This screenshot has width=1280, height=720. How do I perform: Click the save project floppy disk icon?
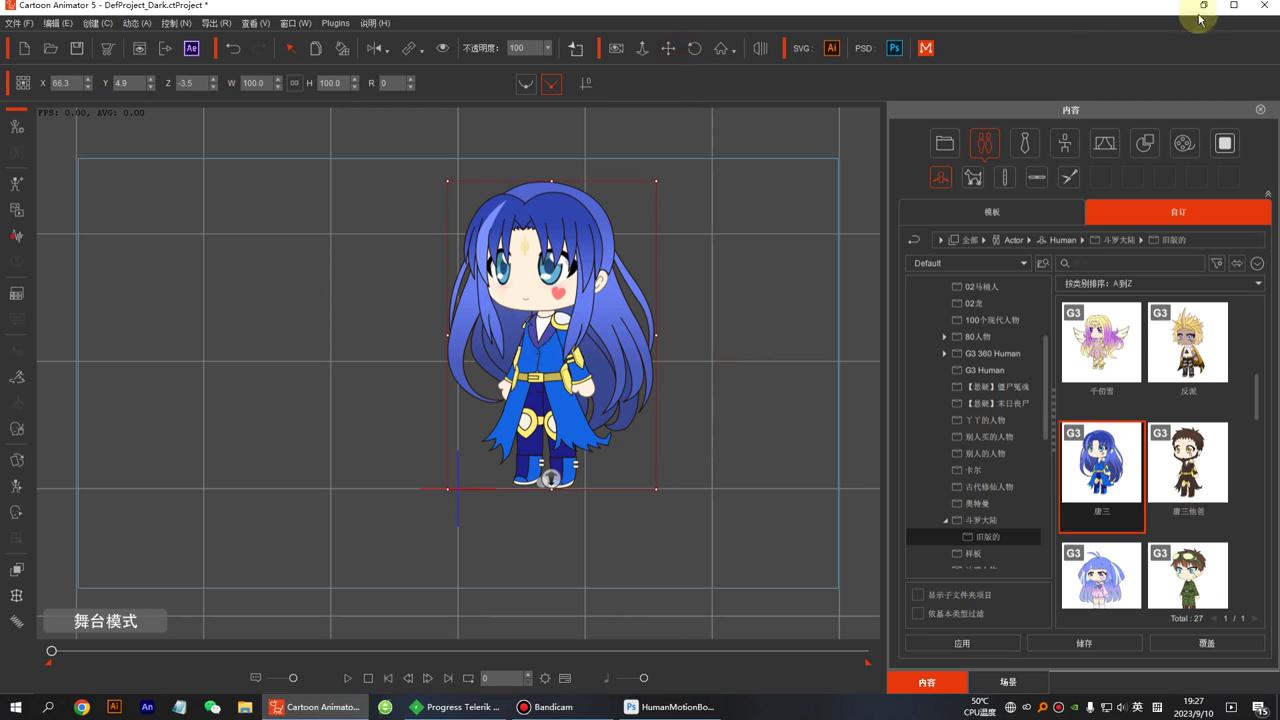(x=77, y=48)
